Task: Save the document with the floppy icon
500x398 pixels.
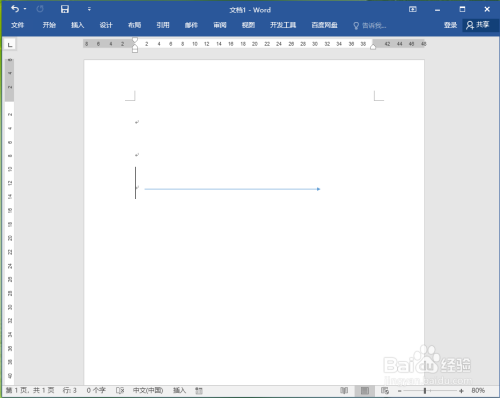Action: (x=65, y=9)
